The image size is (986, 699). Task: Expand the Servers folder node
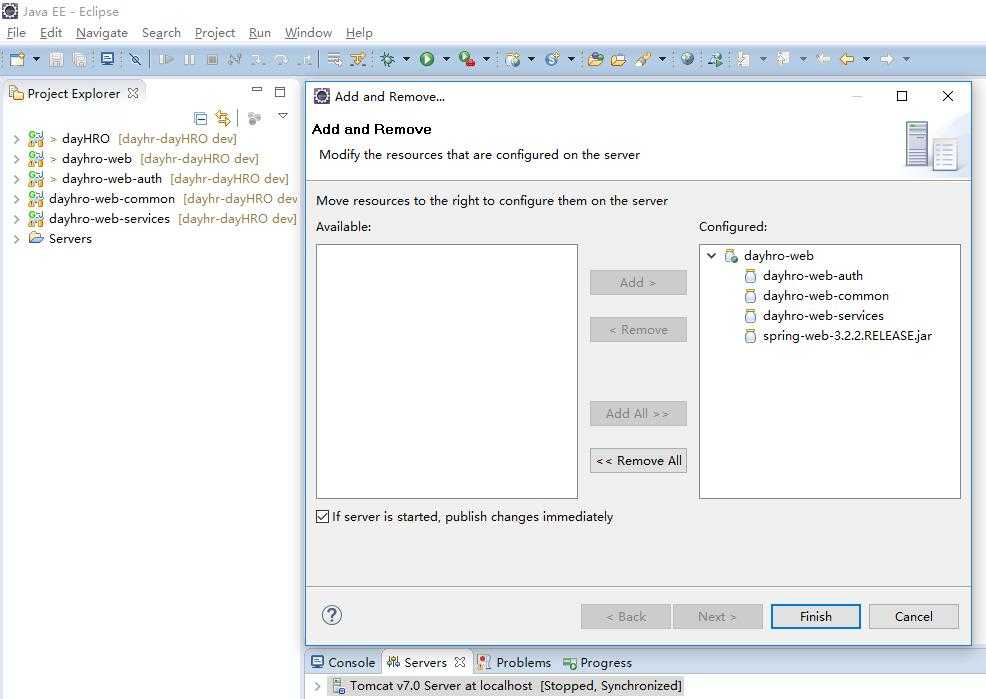click(16, 239)
